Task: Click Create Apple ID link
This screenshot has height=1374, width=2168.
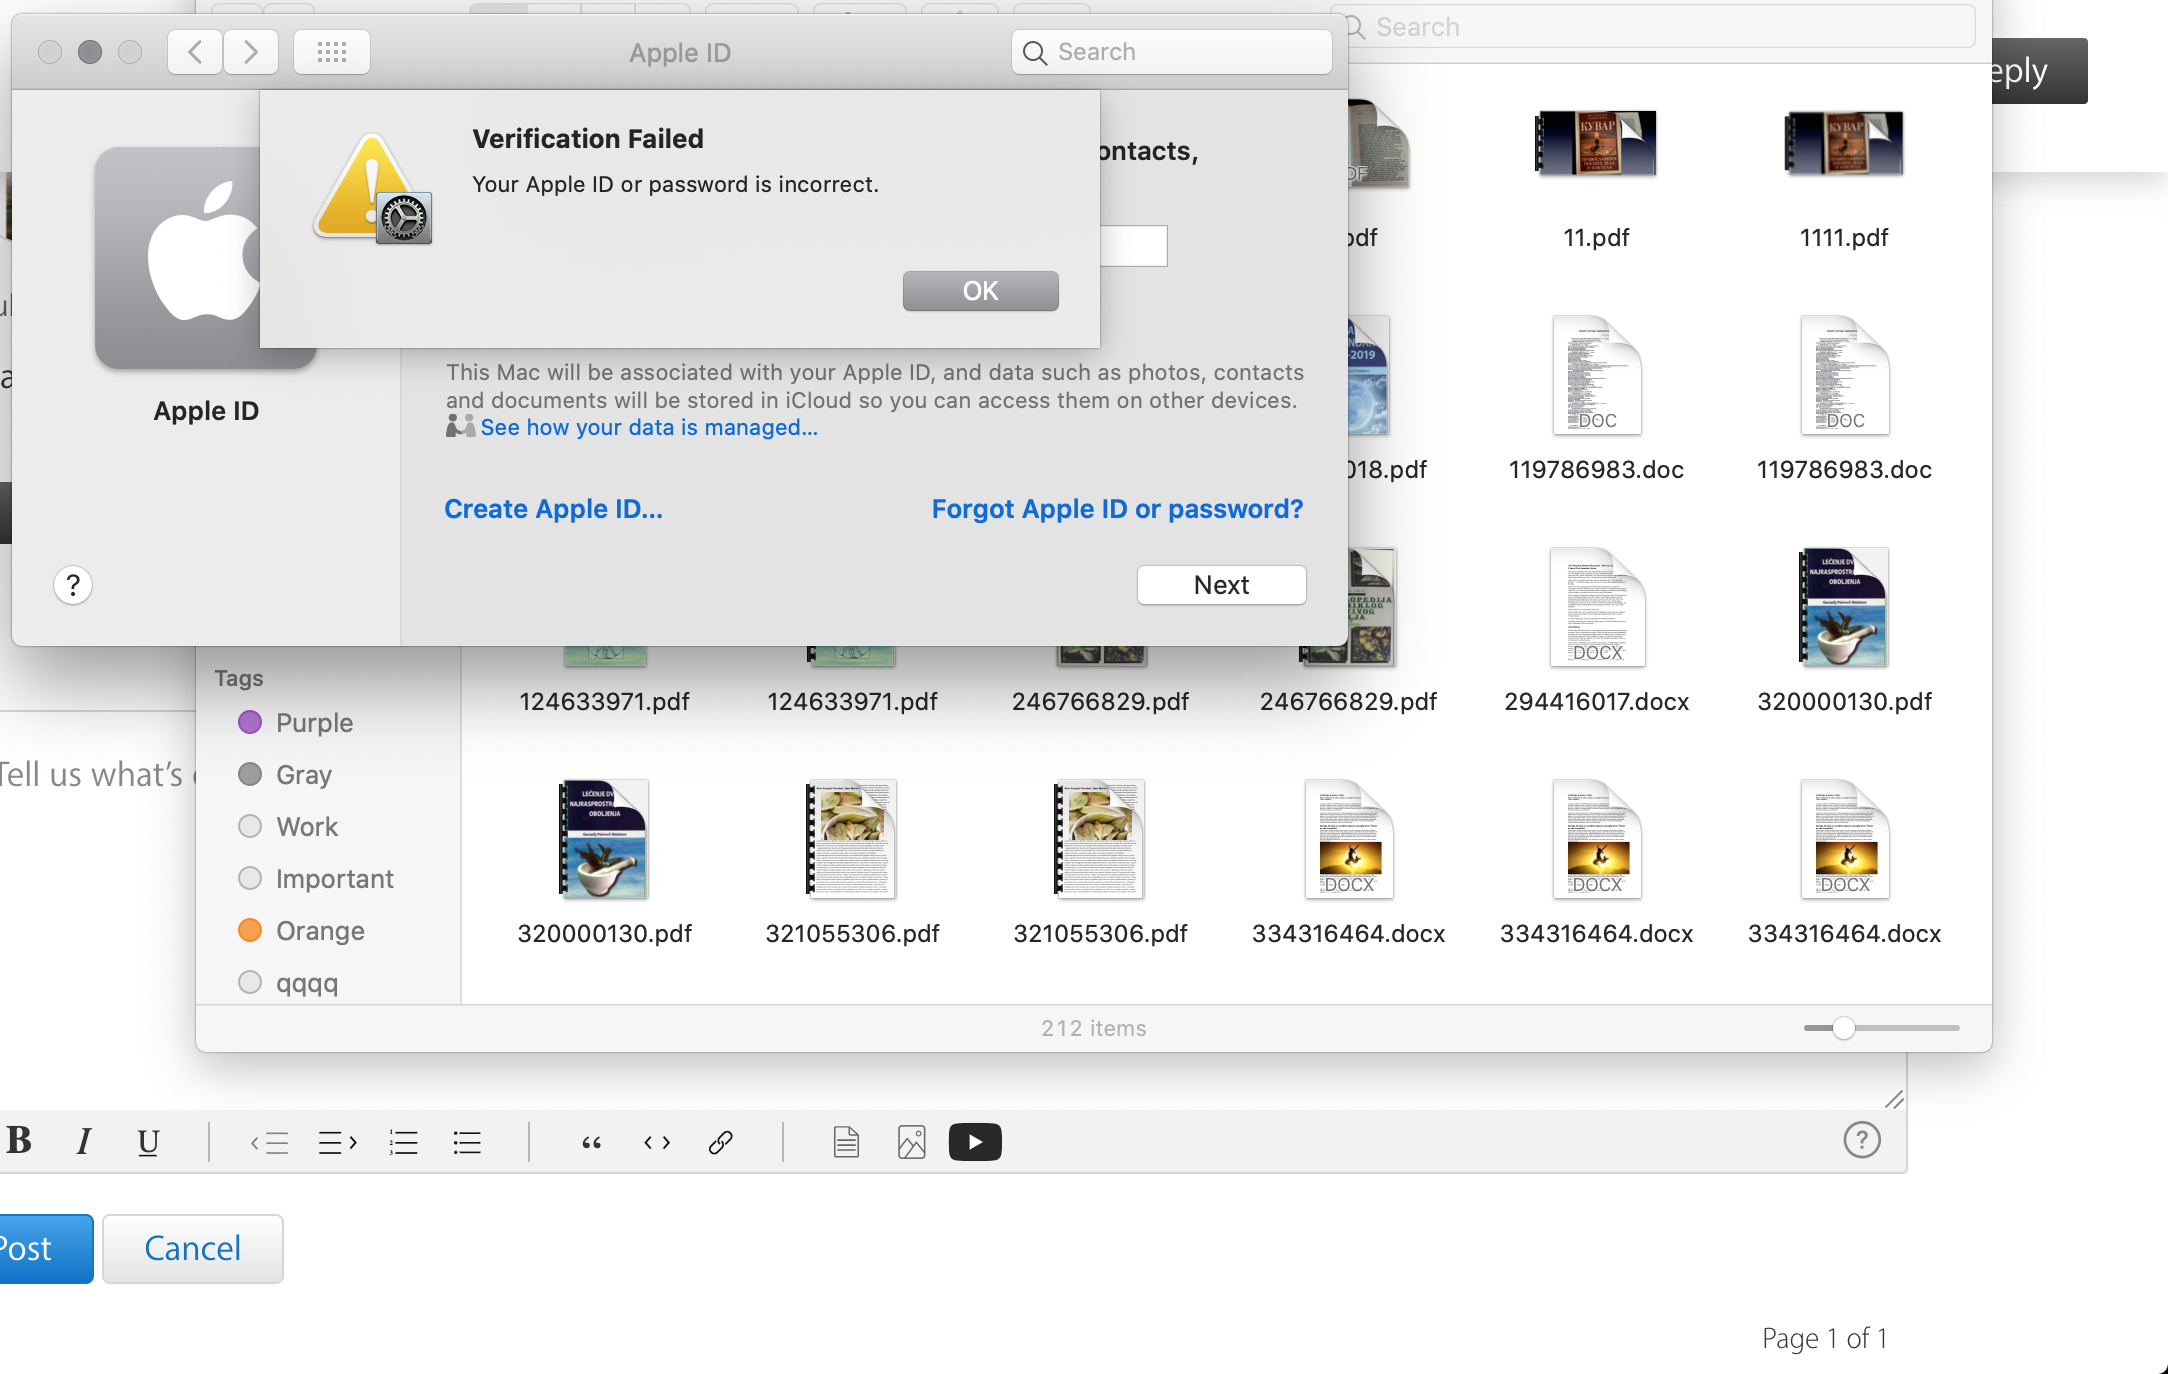Action: (553, 509)
